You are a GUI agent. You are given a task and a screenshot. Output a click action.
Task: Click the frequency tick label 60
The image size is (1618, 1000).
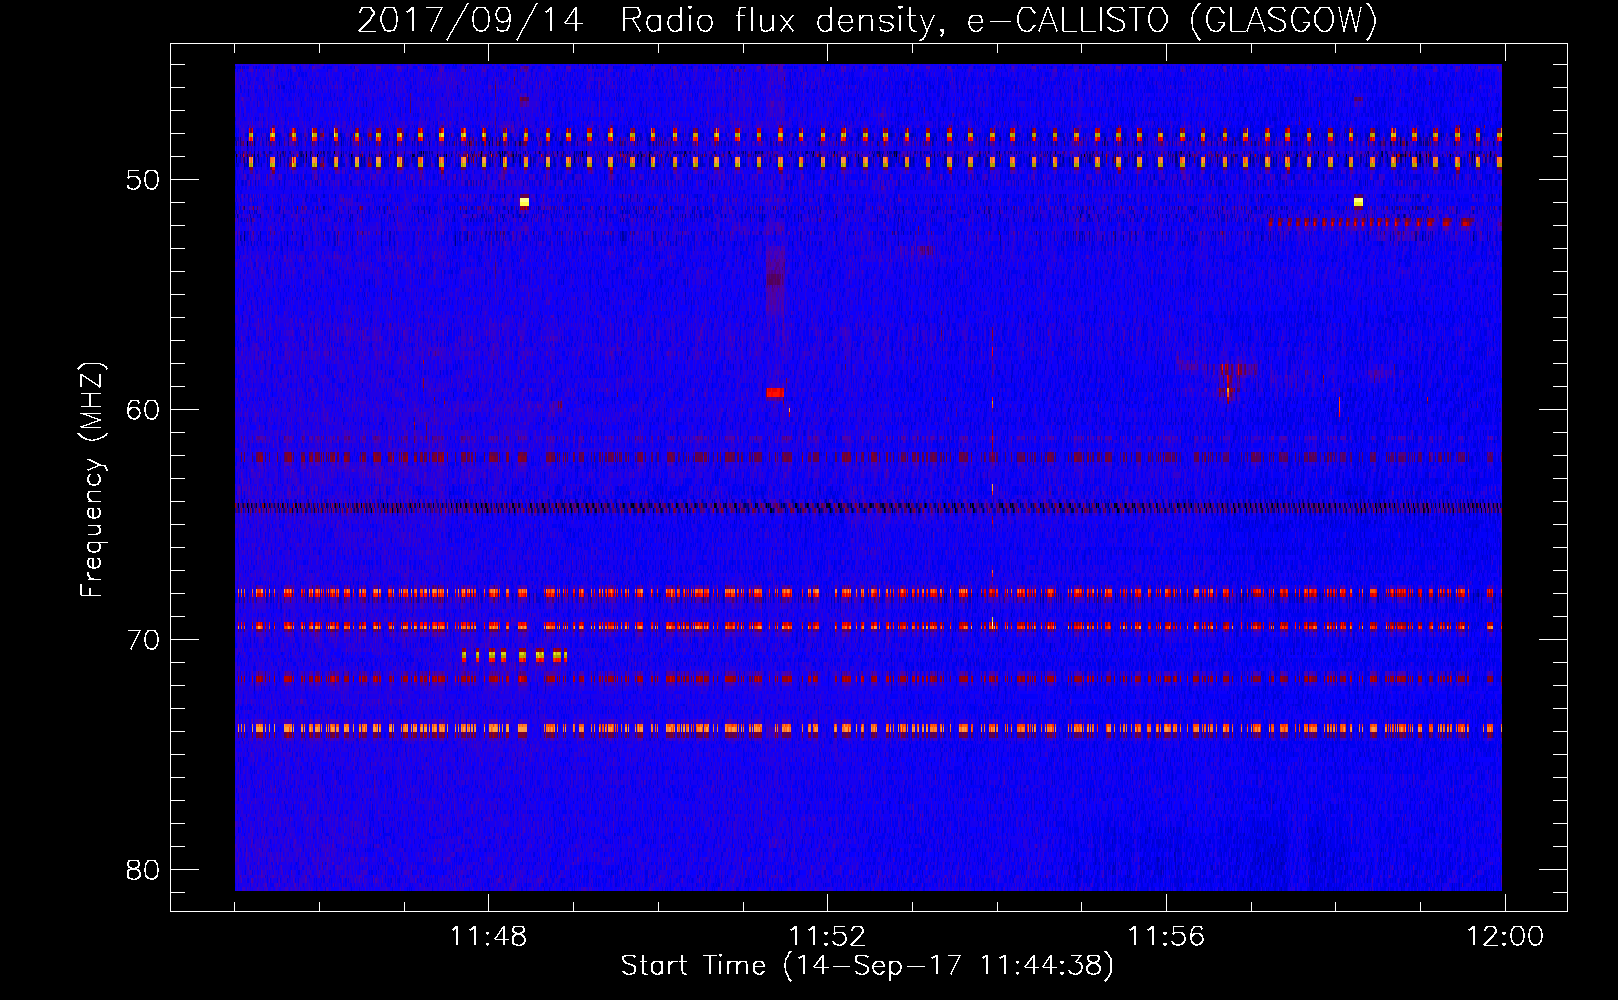coord(143,409)
